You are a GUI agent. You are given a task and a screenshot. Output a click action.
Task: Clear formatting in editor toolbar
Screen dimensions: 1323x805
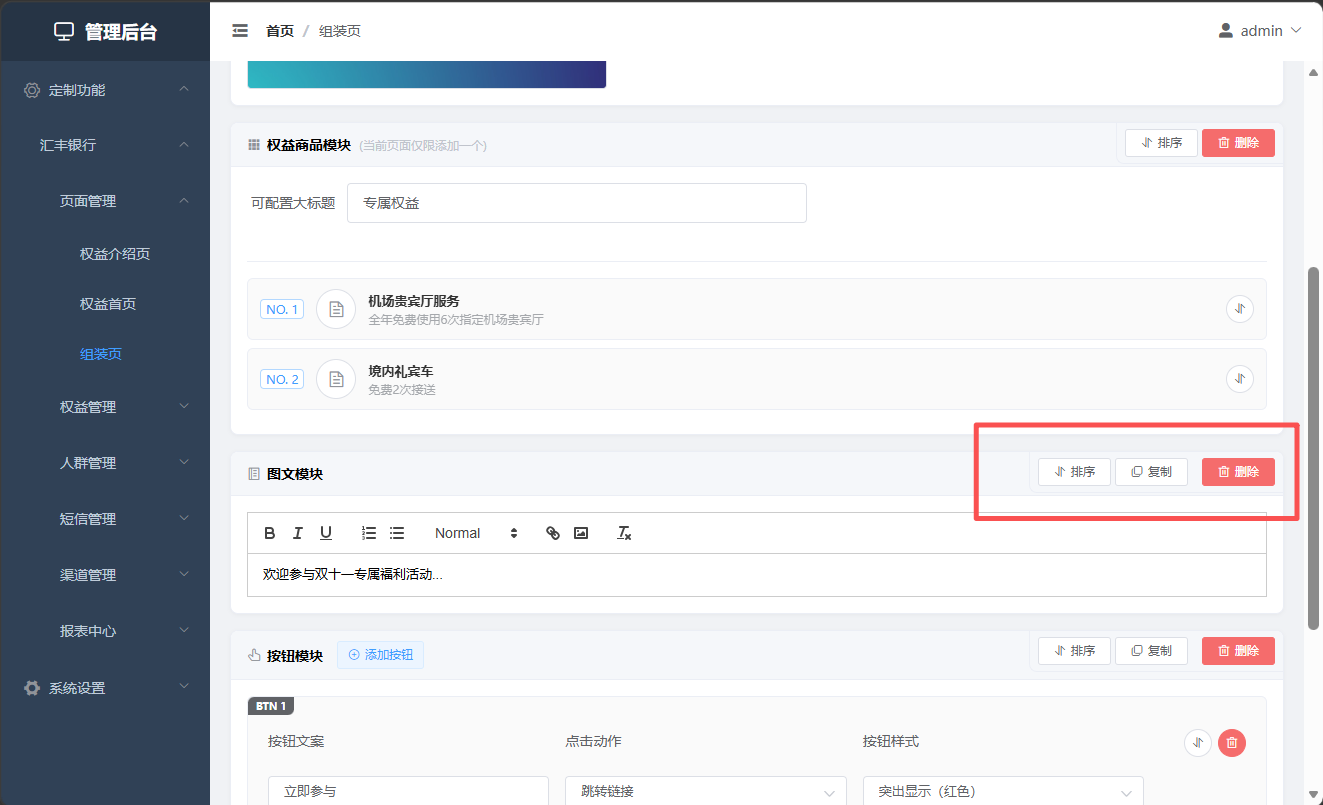[624, 533]
